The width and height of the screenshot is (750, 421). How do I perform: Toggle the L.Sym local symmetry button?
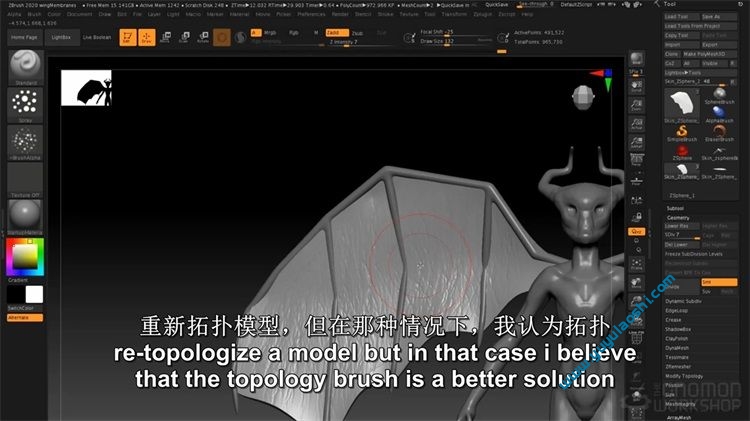click(x=636, y=200)
